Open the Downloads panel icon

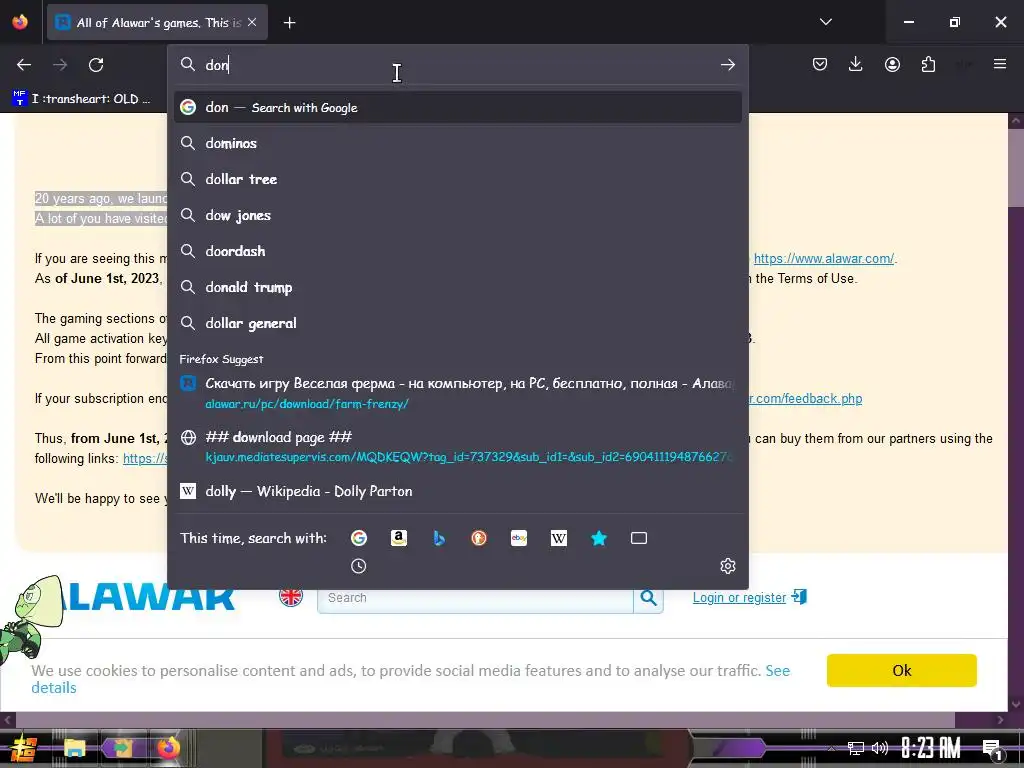[x=856, y=64]
